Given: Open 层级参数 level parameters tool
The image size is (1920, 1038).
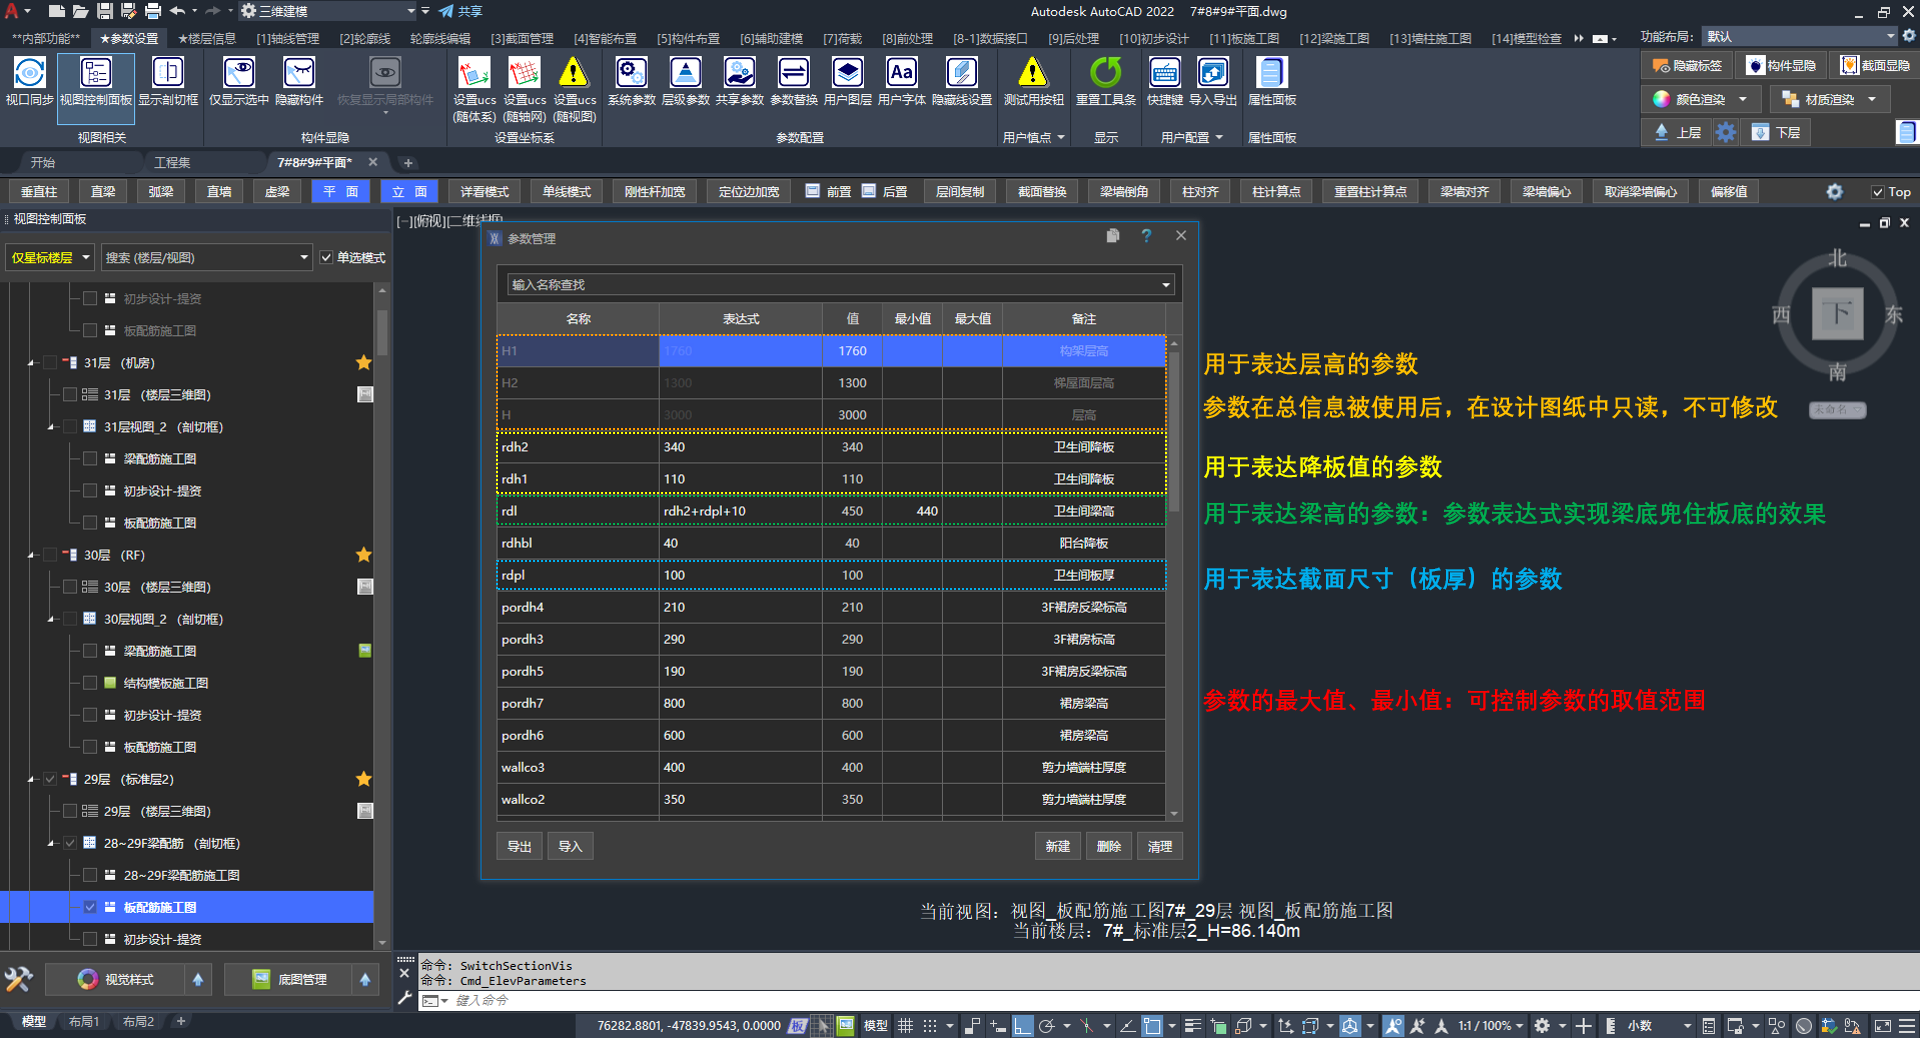Looking at the screenshot, I should tap(685, 80).
